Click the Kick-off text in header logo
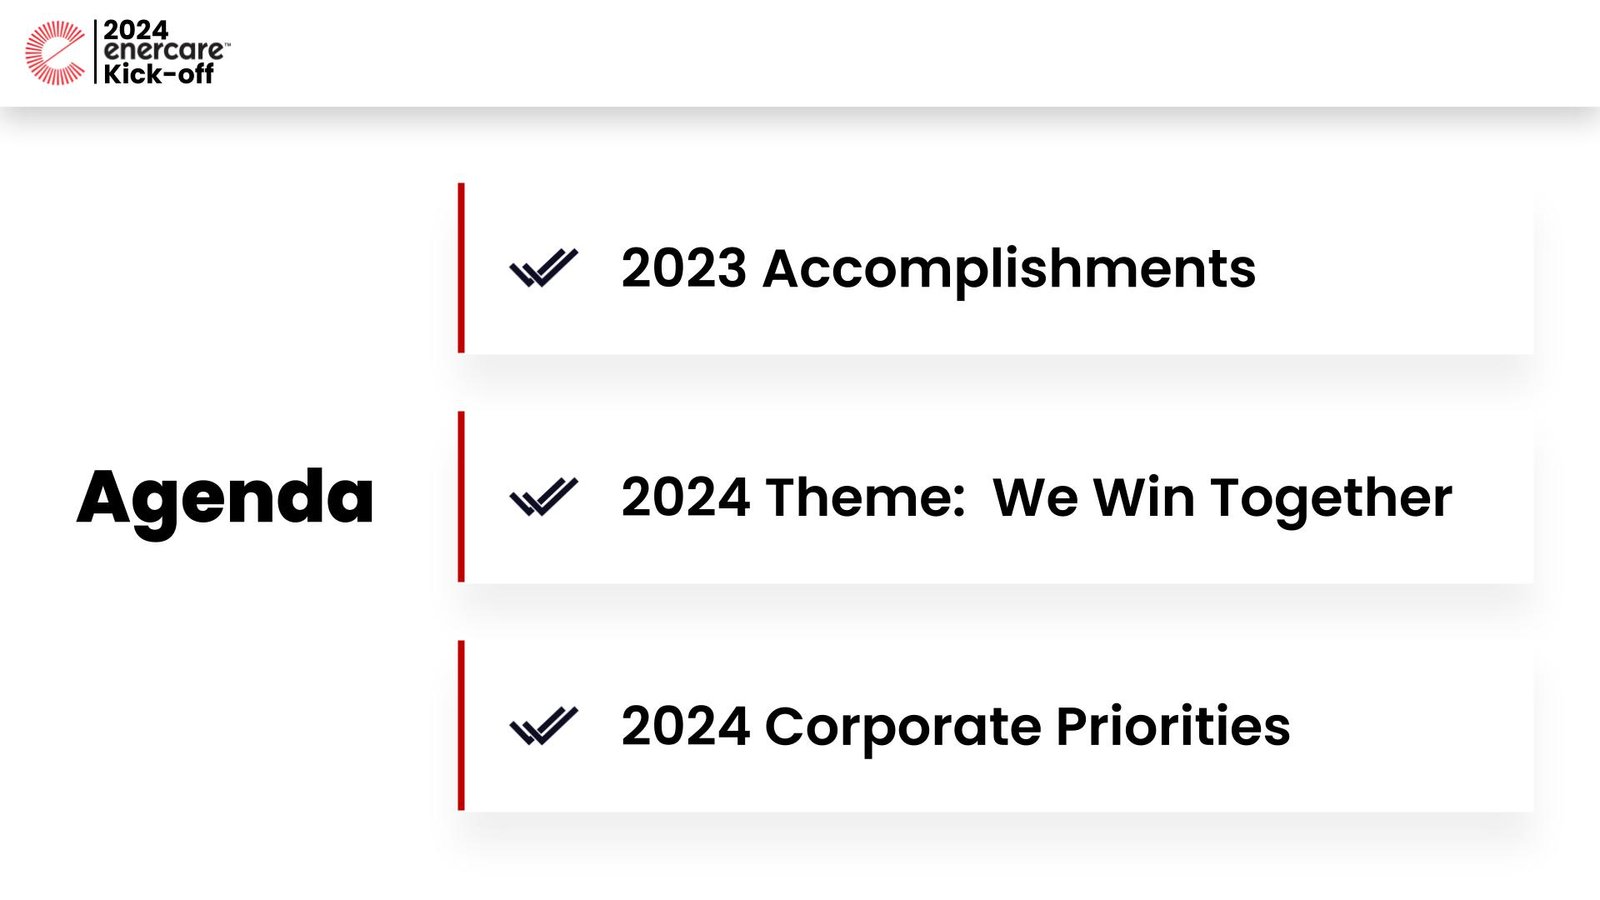This screenshot has height=900, width=1600. coord(159,74)
